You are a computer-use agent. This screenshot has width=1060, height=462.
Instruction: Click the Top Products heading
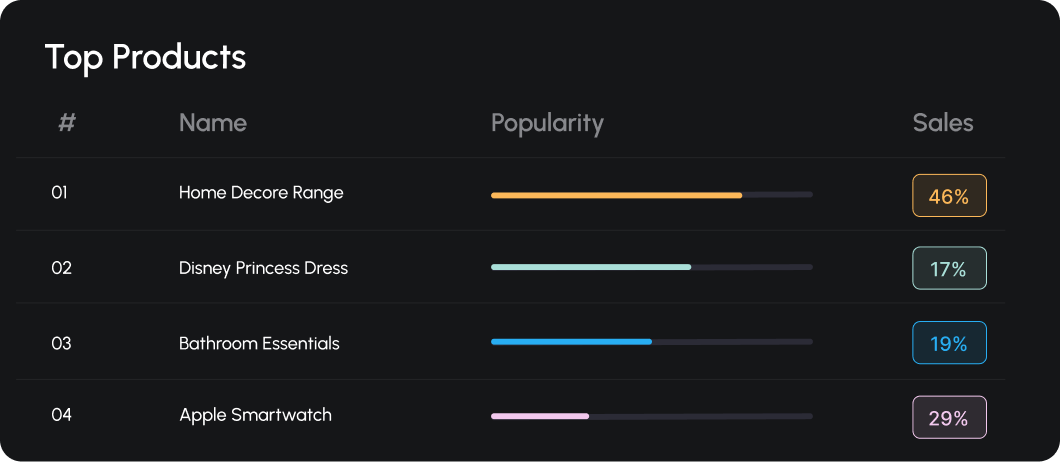point(145,57)
